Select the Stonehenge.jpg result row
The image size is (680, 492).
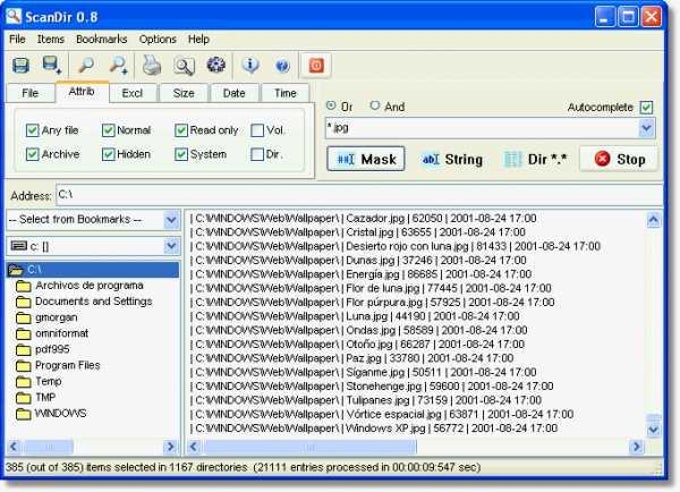(371, 386)
